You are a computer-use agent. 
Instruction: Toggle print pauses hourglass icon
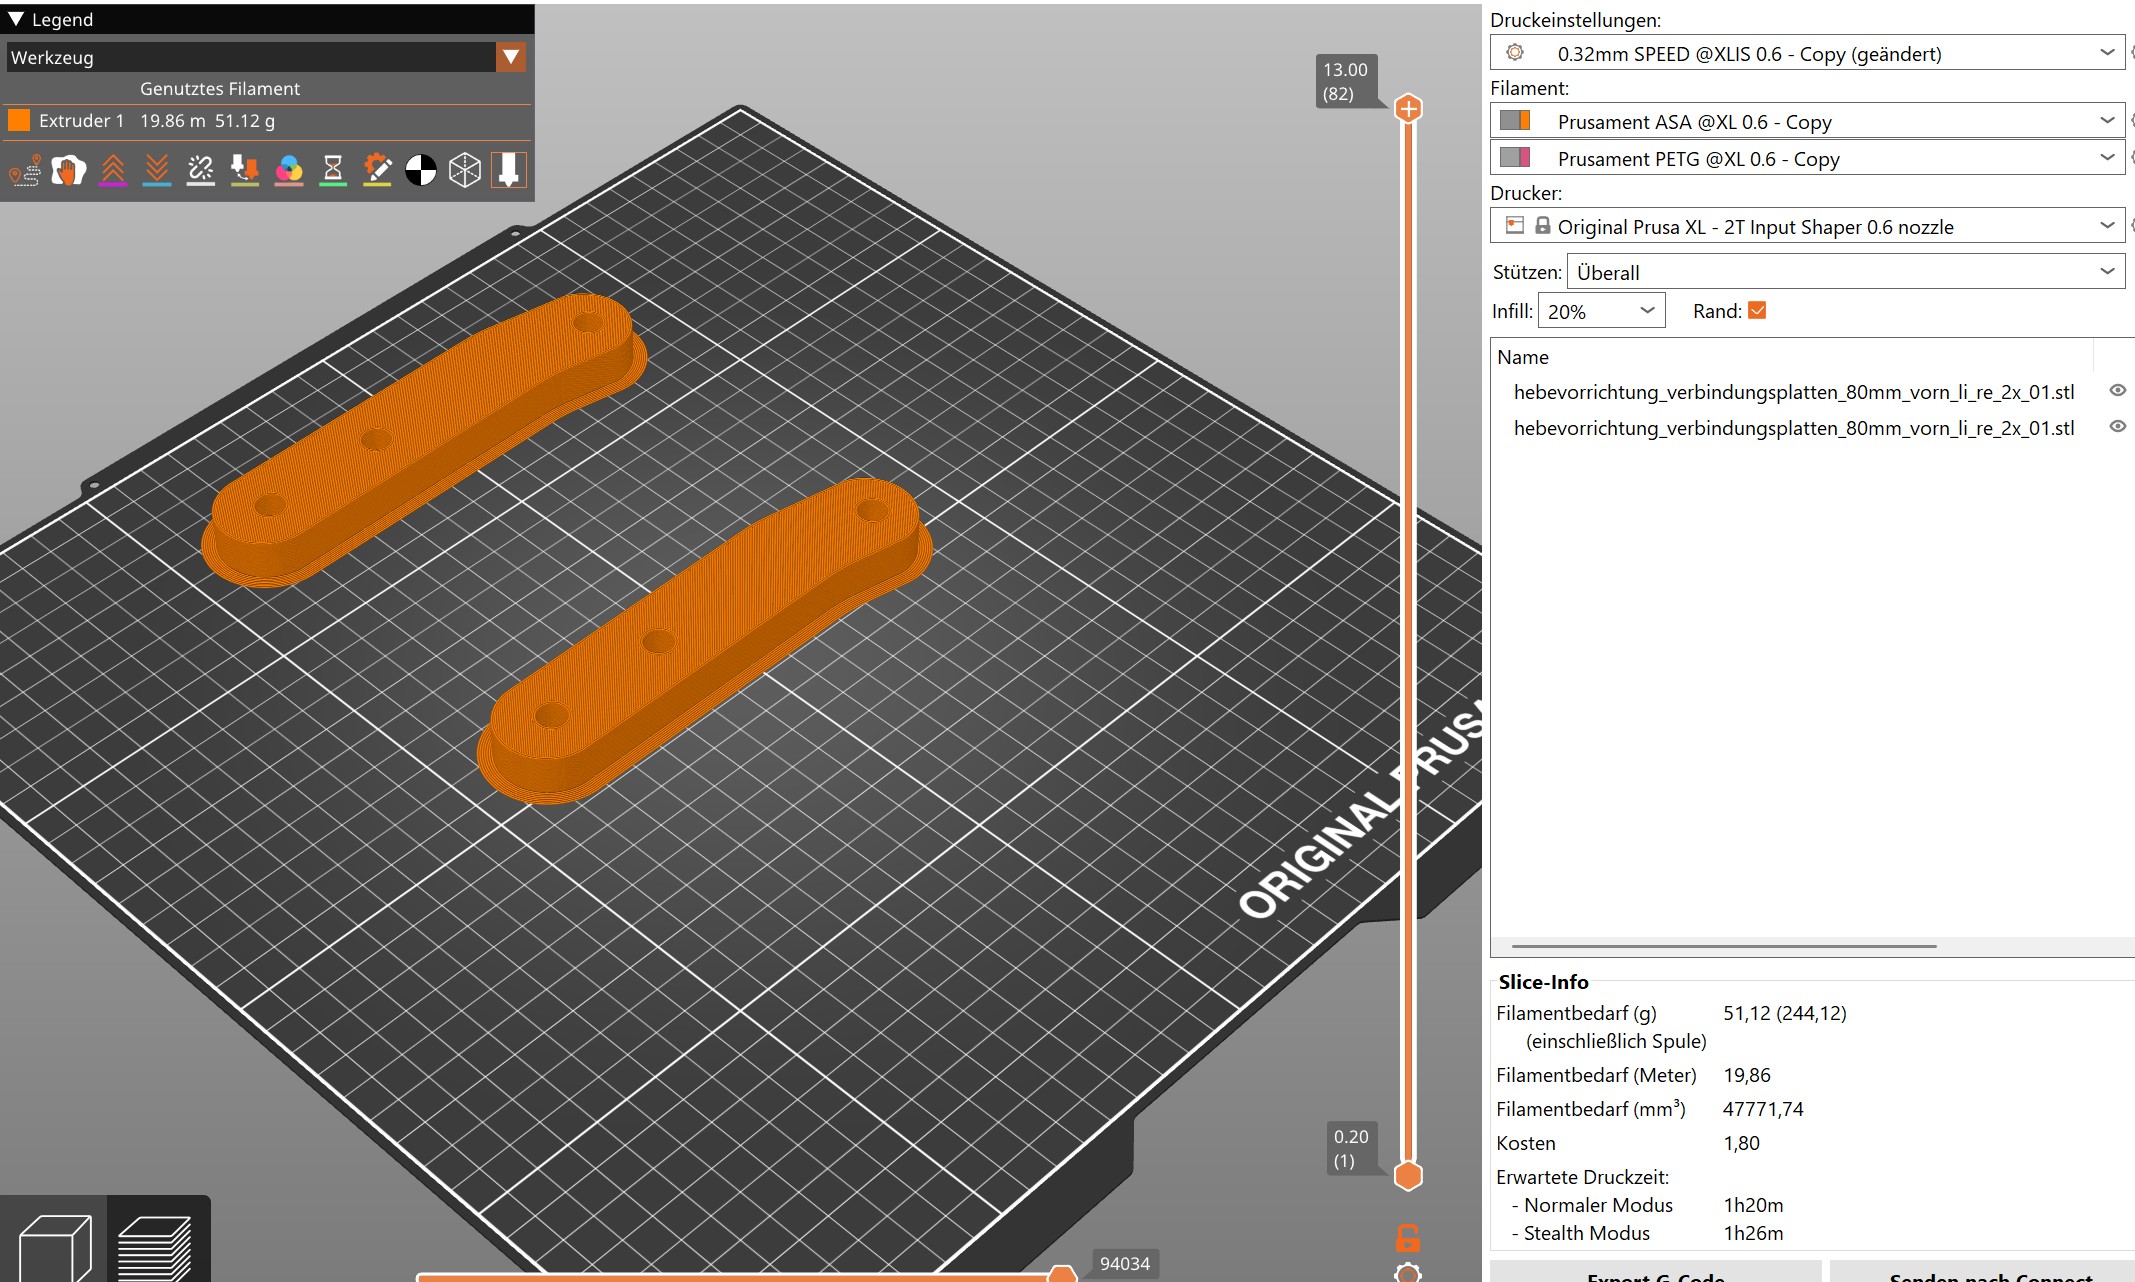pos(333,171)
